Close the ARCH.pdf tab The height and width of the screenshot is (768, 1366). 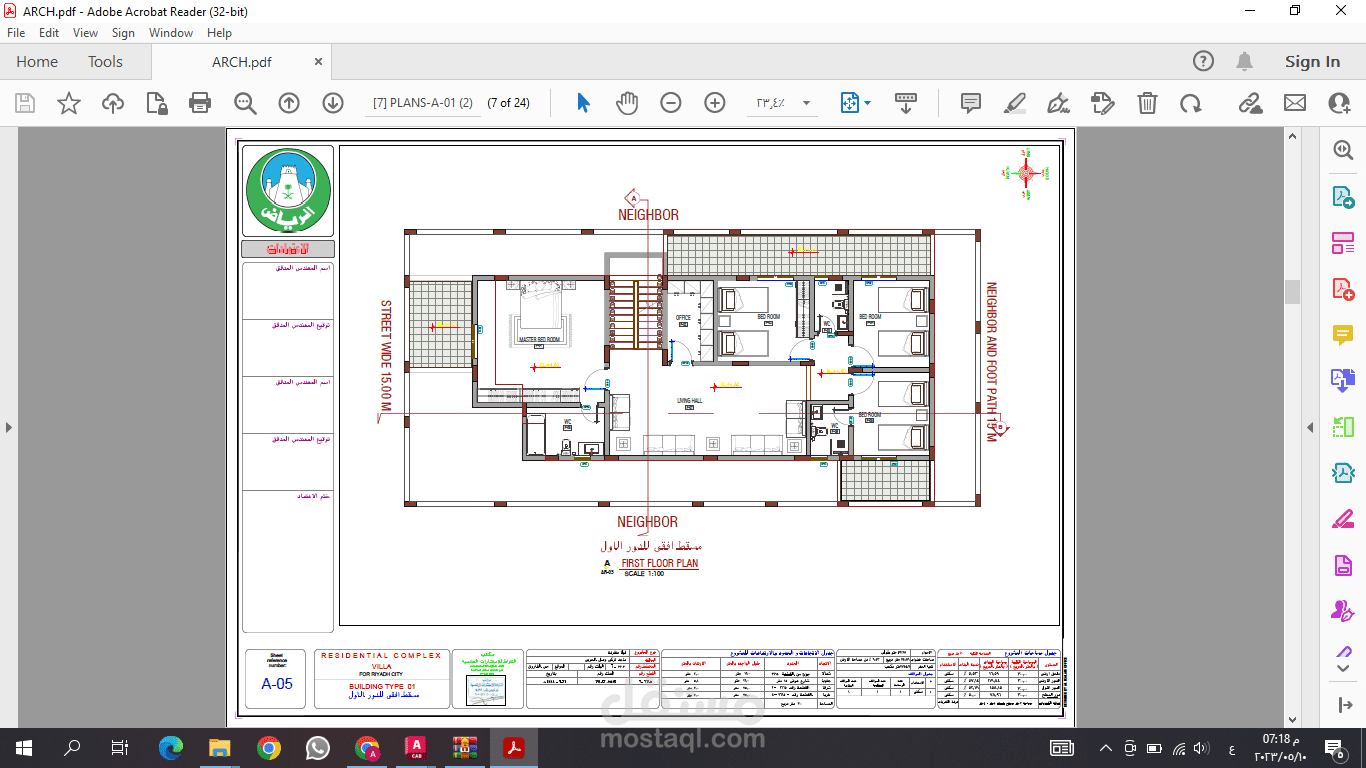(x=319, y=62)
